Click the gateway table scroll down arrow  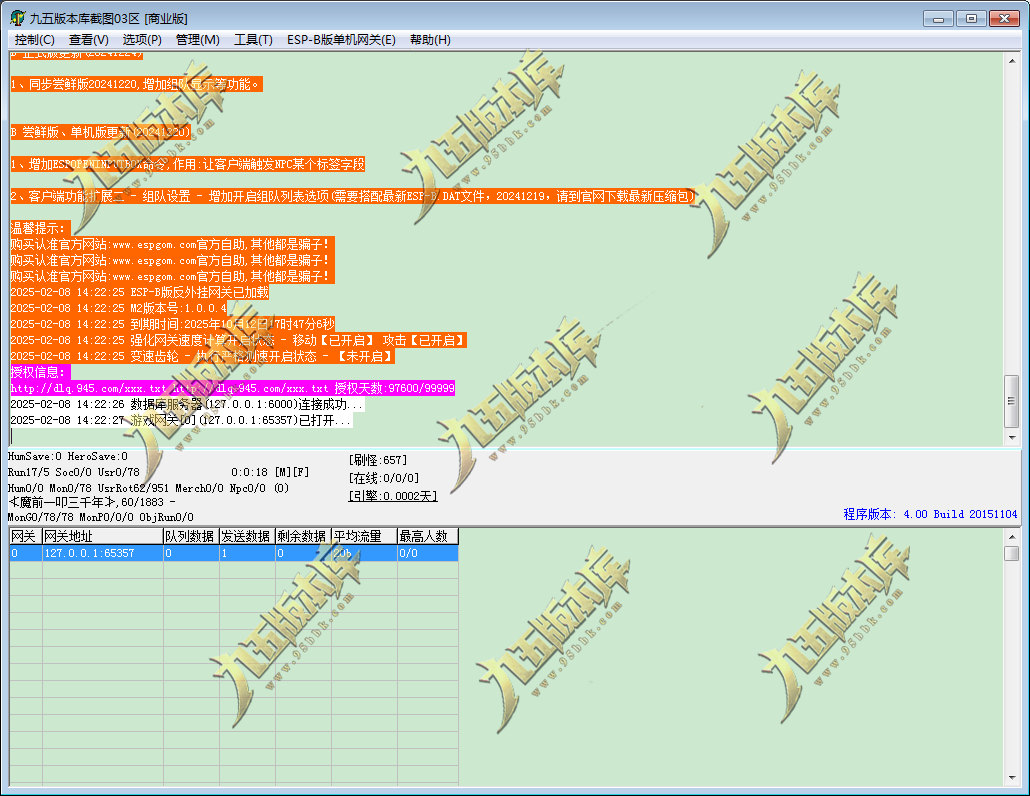tap(1012, 778)
